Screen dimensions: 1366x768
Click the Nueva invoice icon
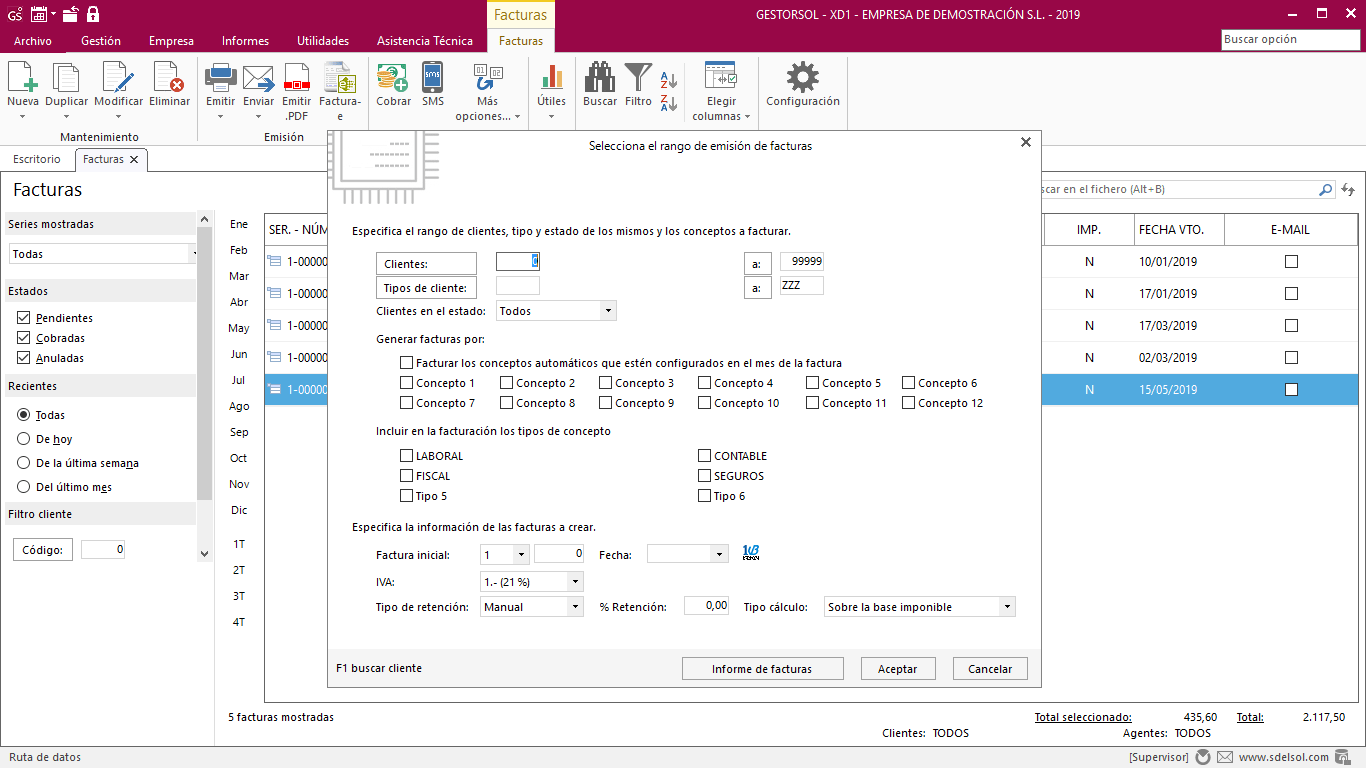[22, 78]
